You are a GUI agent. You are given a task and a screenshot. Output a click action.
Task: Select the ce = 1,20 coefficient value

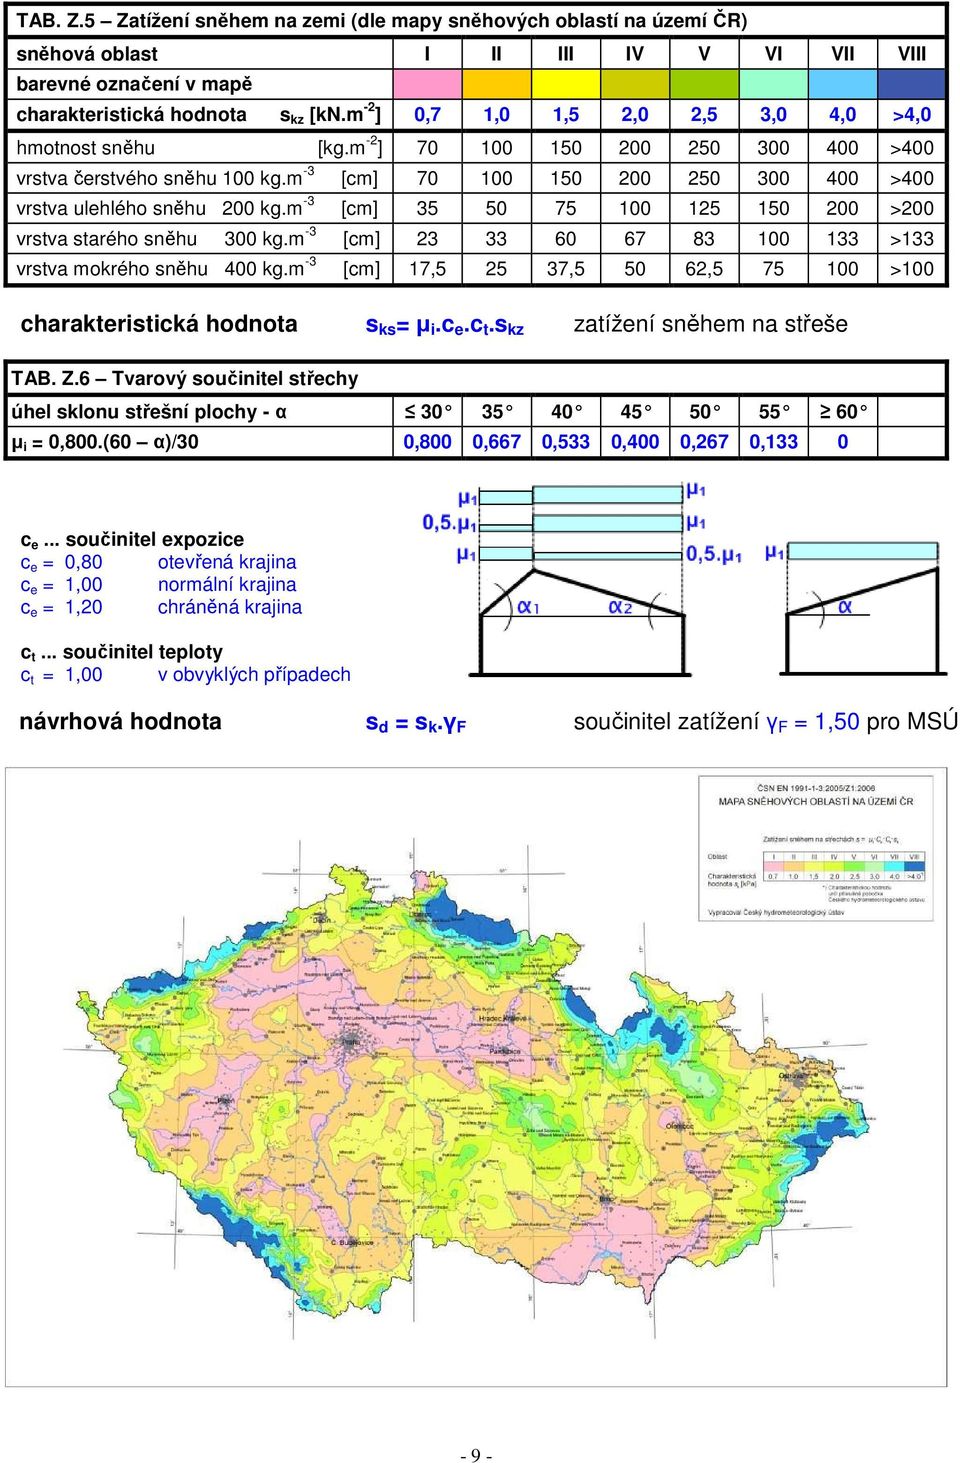[x=61, y=608]
